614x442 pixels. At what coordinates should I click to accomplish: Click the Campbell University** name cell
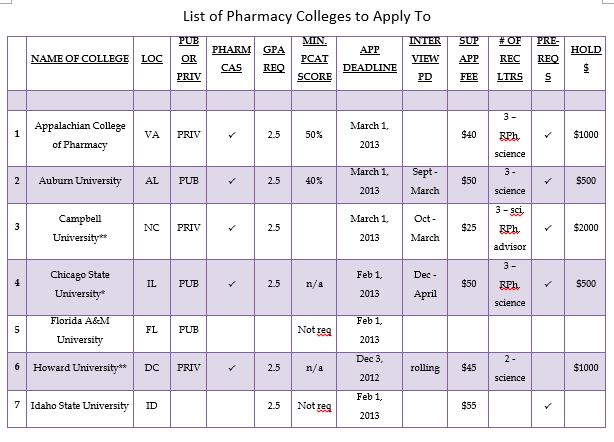click(80, 228)
